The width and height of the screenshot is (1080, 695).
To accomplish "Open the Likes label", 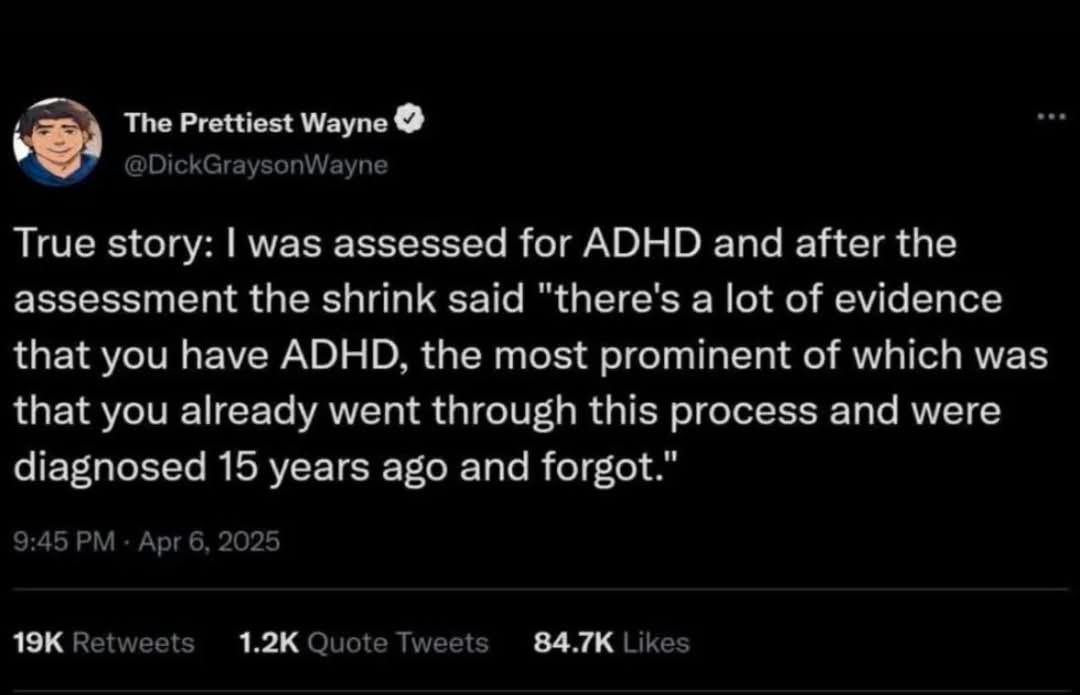I will (x=655, y=642).
